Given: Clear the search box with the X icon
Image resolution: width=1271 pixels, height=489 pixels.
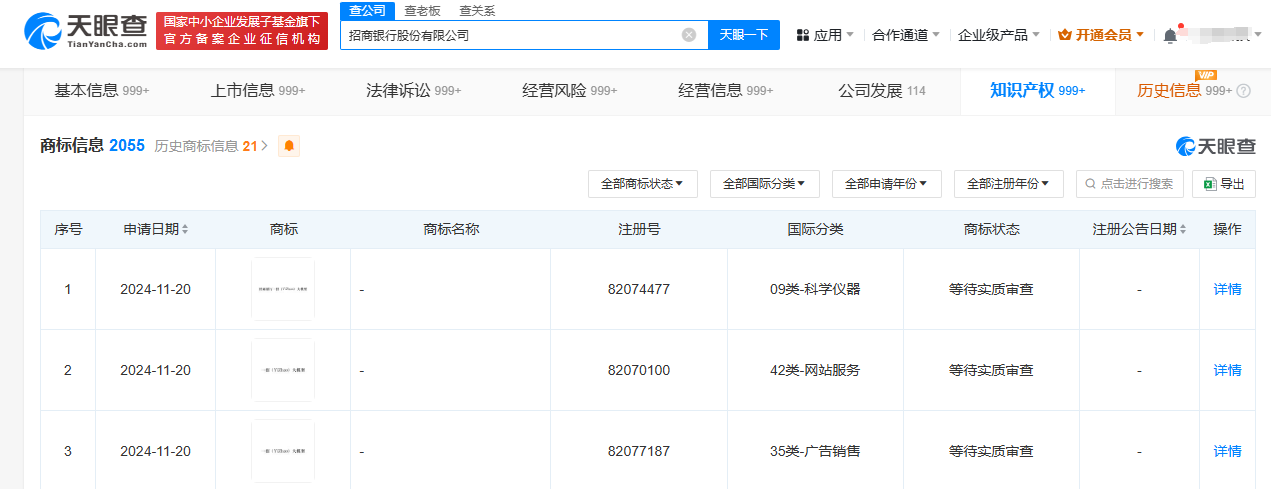Looking at the screenshot, I should [689, 35].
